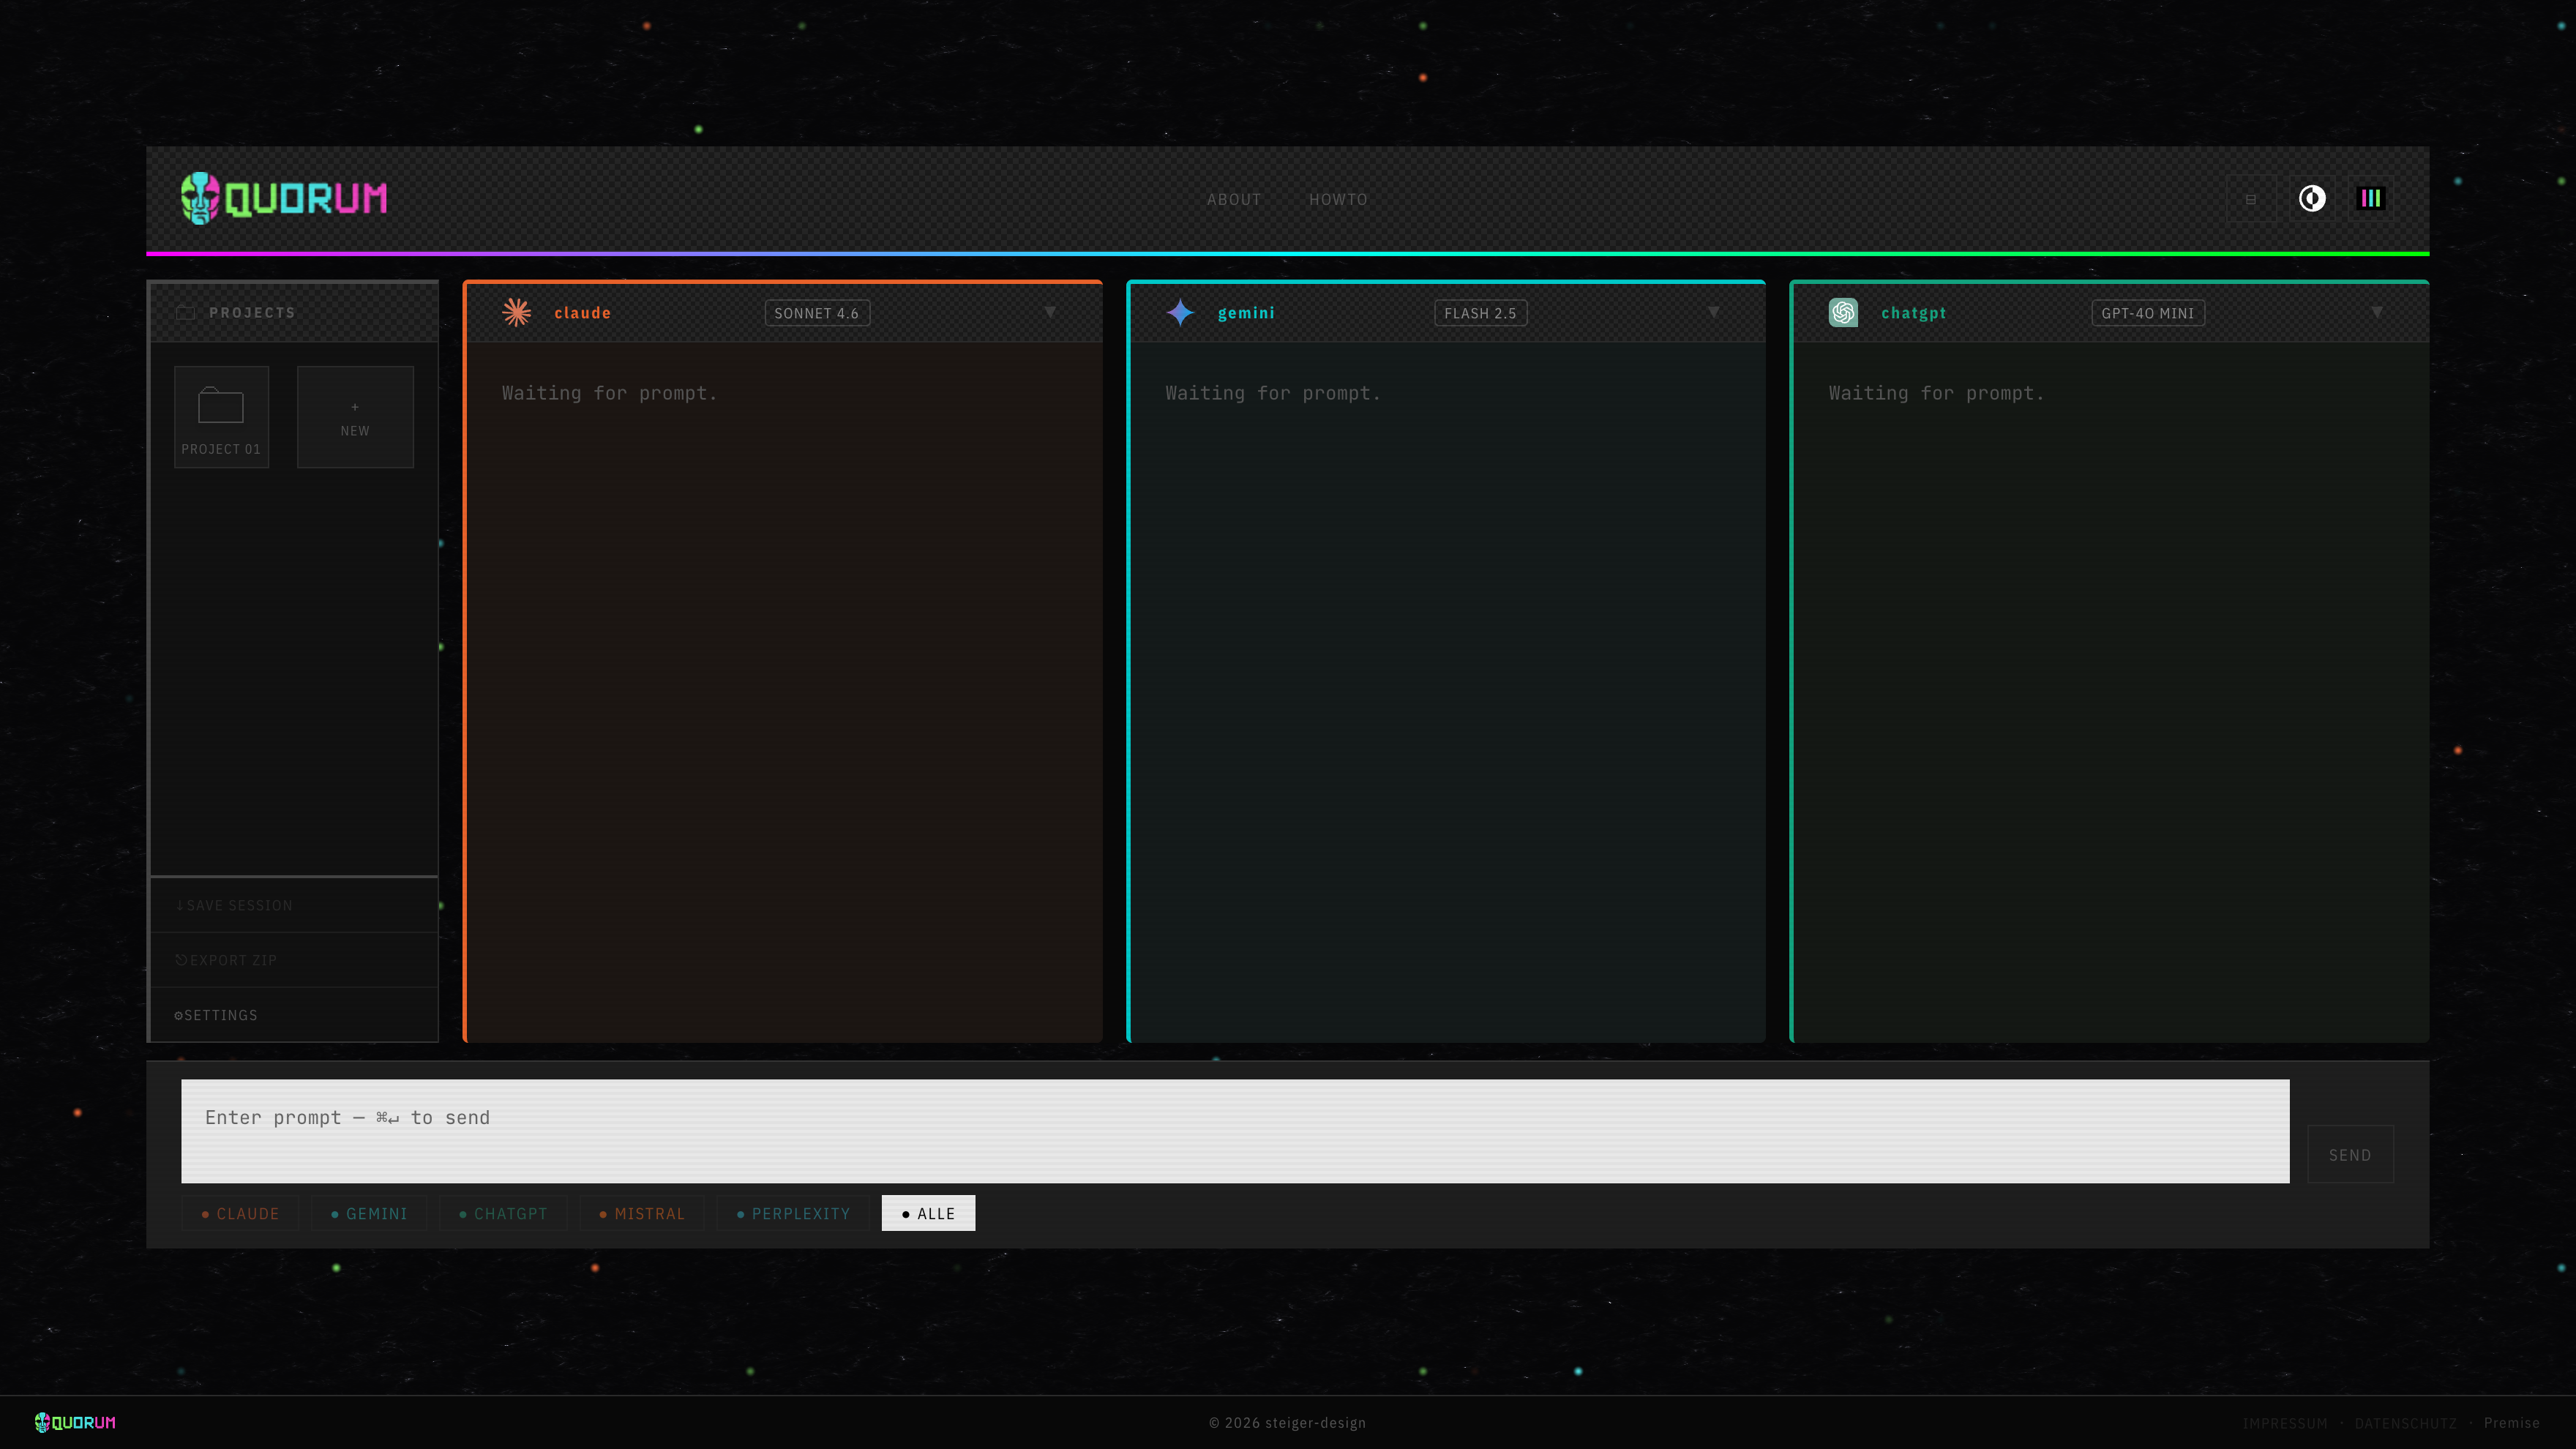This screenshot has width=2576, height=1449.
Task: Toggle the MISTRAL model chip
Action: coord(642,1213)
